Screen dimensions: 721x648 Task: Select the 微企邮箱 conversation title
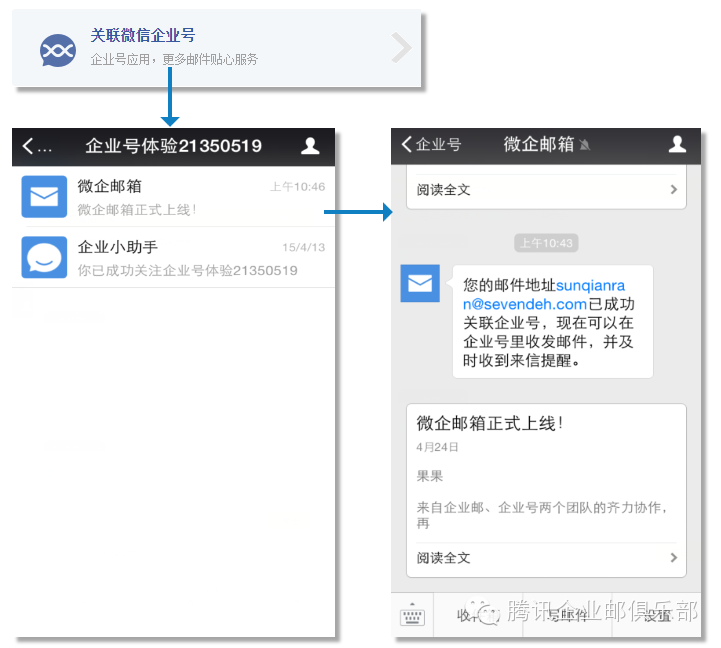point(109,186)
